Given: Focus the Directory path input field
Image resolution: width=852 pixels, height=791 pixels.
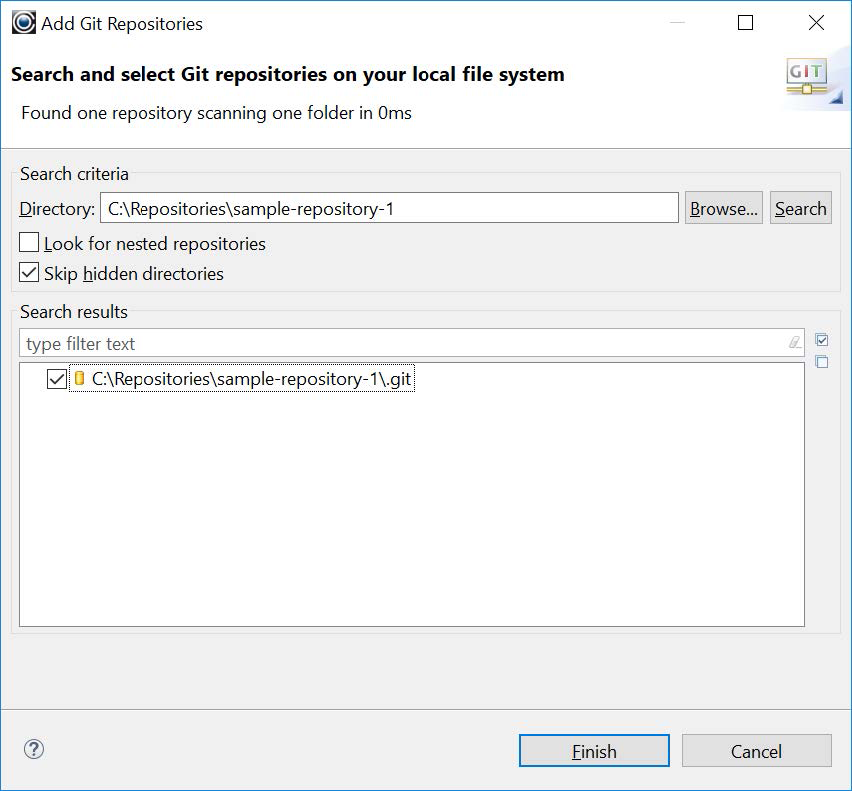Looking at the screenshot, I should (390, 207).
